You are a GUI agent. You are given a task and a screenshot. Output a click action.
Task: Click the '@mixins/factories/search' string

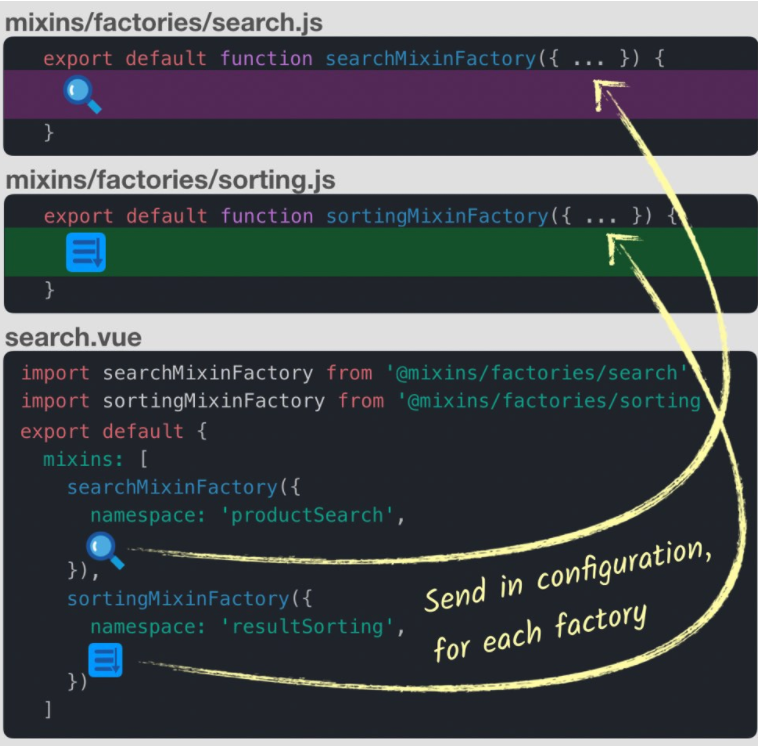click(537, 373)
